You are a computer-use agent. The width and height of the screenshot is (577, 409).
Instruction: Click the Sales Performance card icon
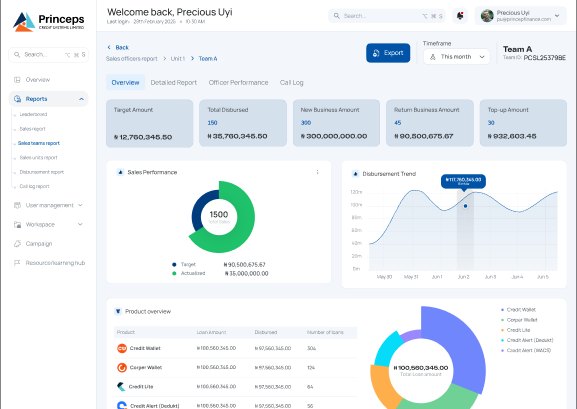tap(120, 172)
